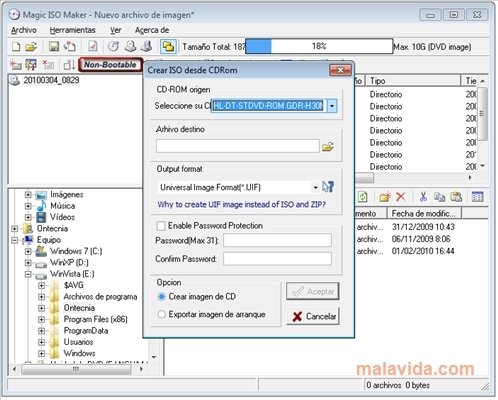
Task: Click the scissors cut icon
Action: click(423, 197)
